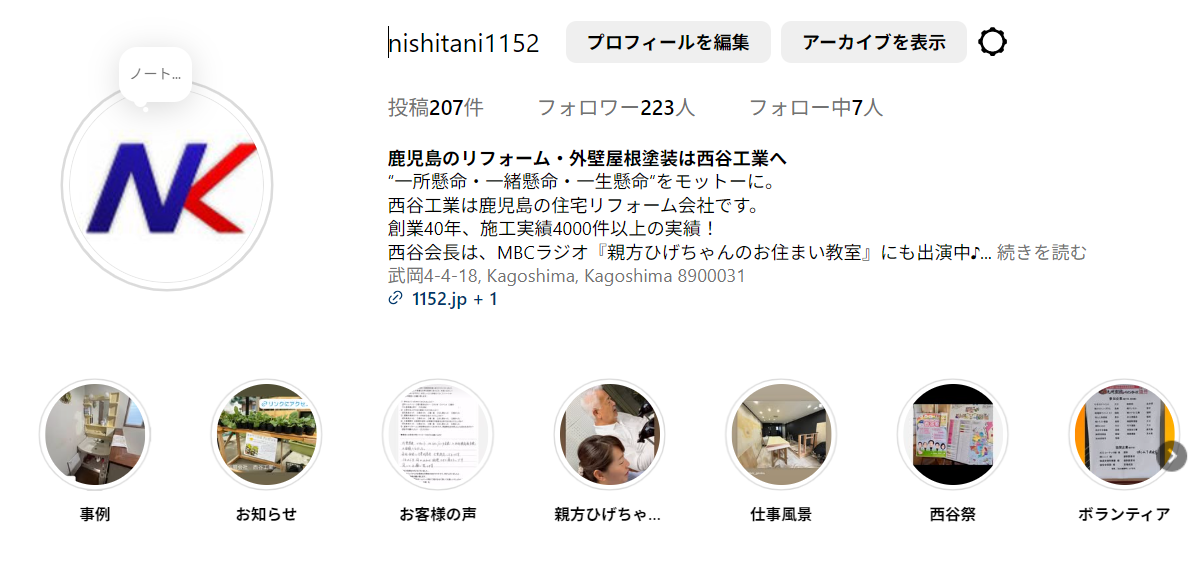
Task: Click the ノート… note bubble
Action: (x=155, y=75)
